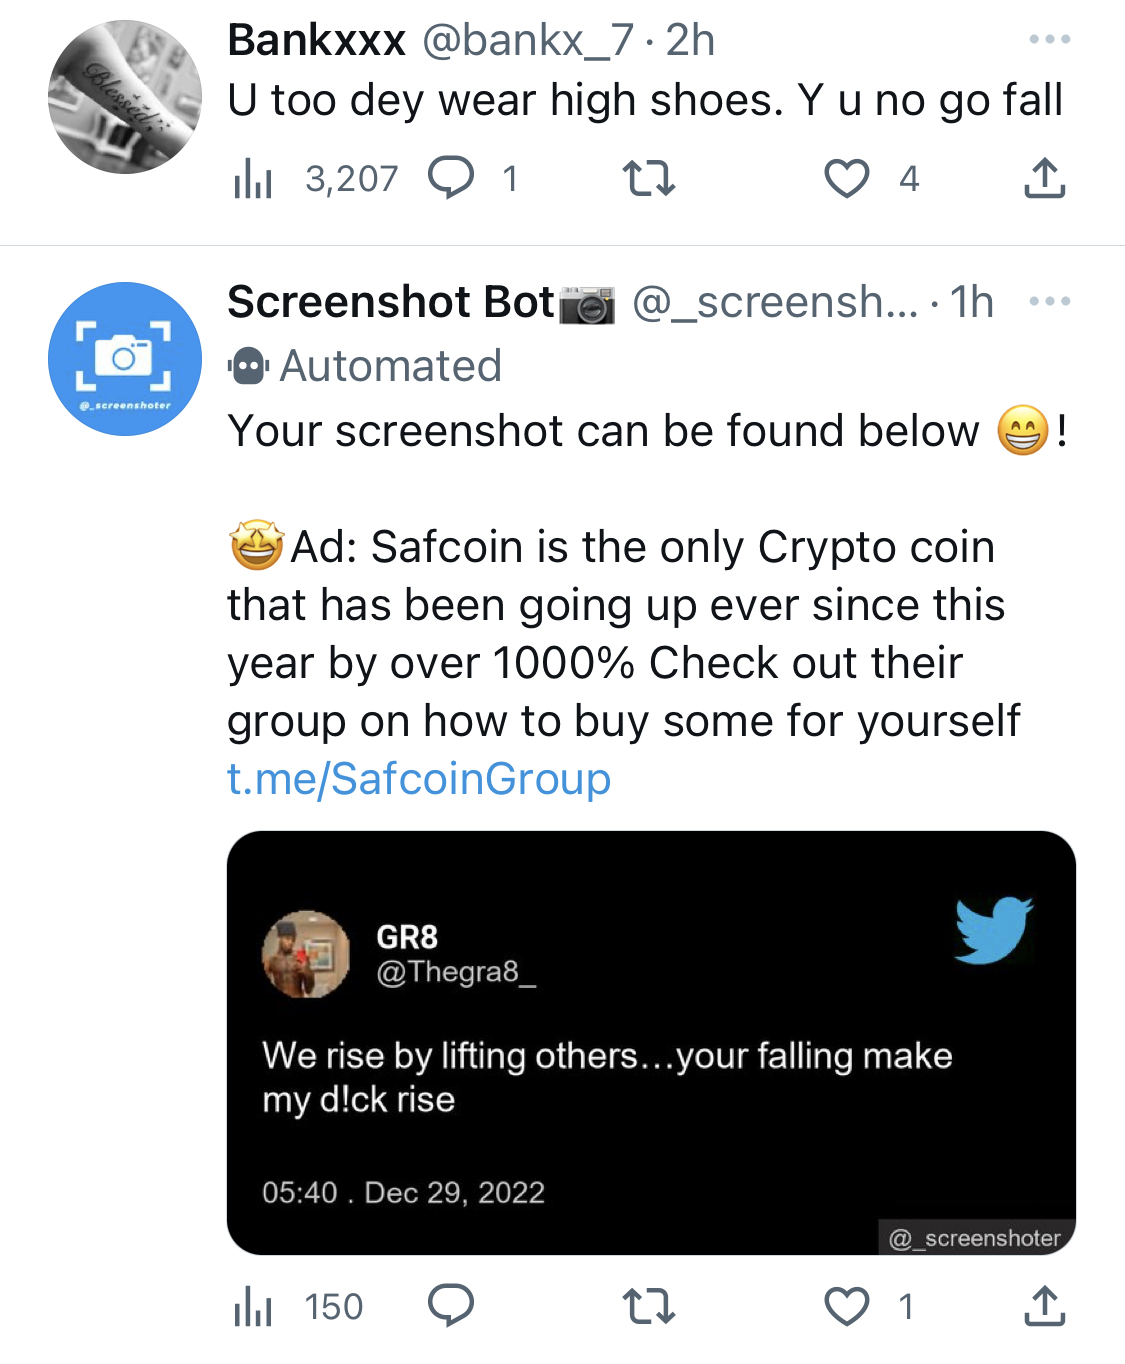Share the Screenshot Bot tweet
Image resolution: width=1125 pixels, height=1364 pixels.
click(x=1045, y=1306)
